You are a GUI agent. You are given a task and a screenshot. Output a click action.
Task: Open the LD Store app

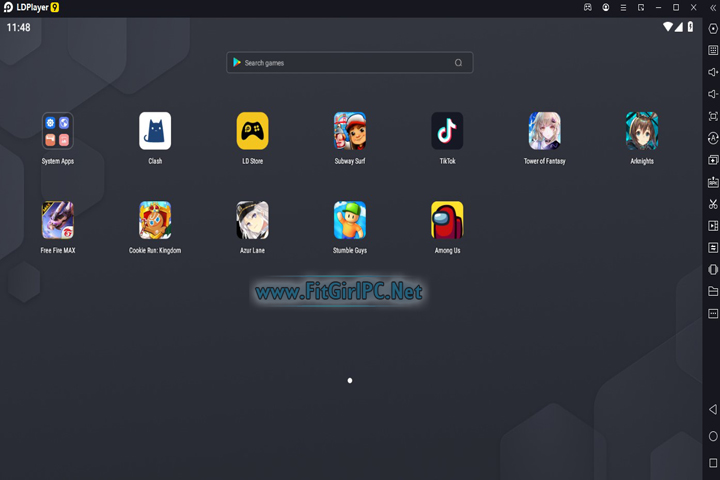(x=252, y=131)
